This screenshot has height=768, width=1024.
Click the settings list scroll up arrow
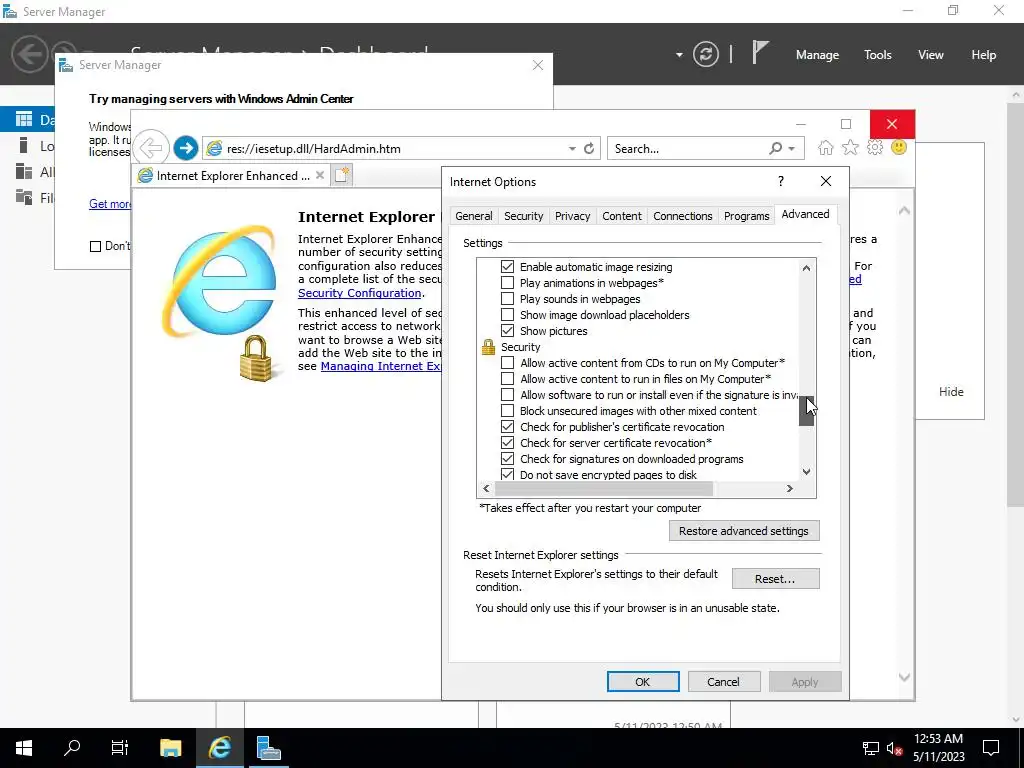[x=807, y=268]
